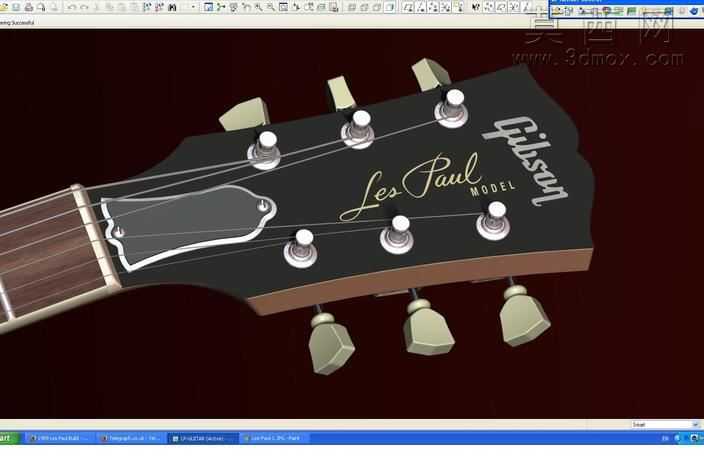Switch display to no hidden
Screen dimensions: 704x469
377,7
